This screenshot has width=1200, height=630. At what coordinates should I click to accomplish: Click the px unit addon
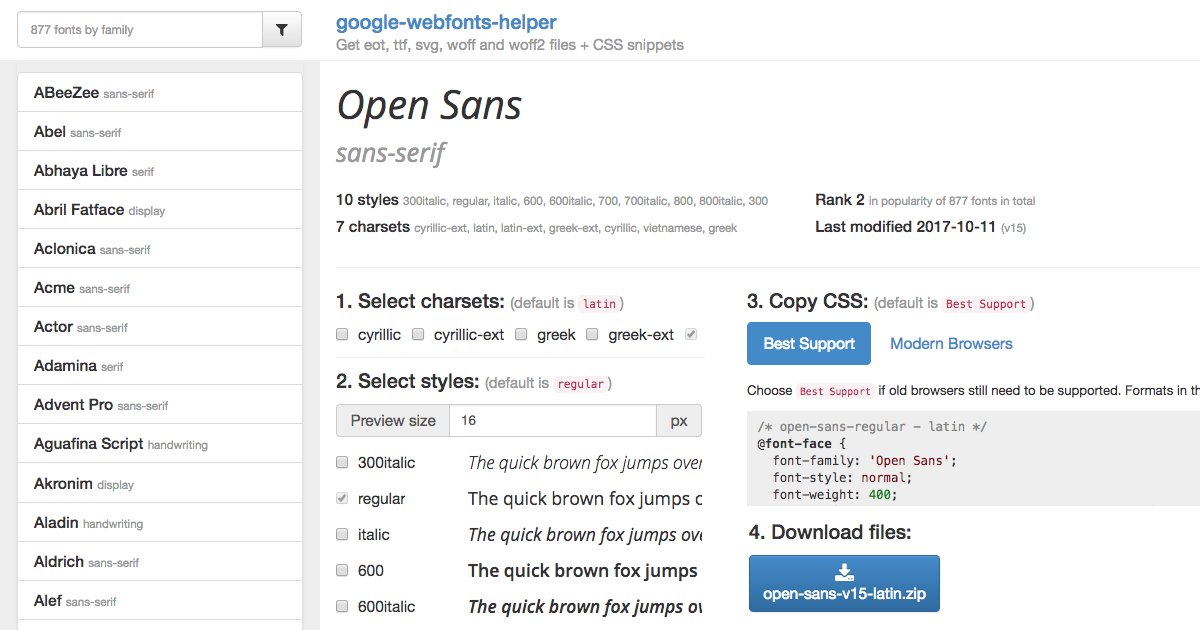679,421
